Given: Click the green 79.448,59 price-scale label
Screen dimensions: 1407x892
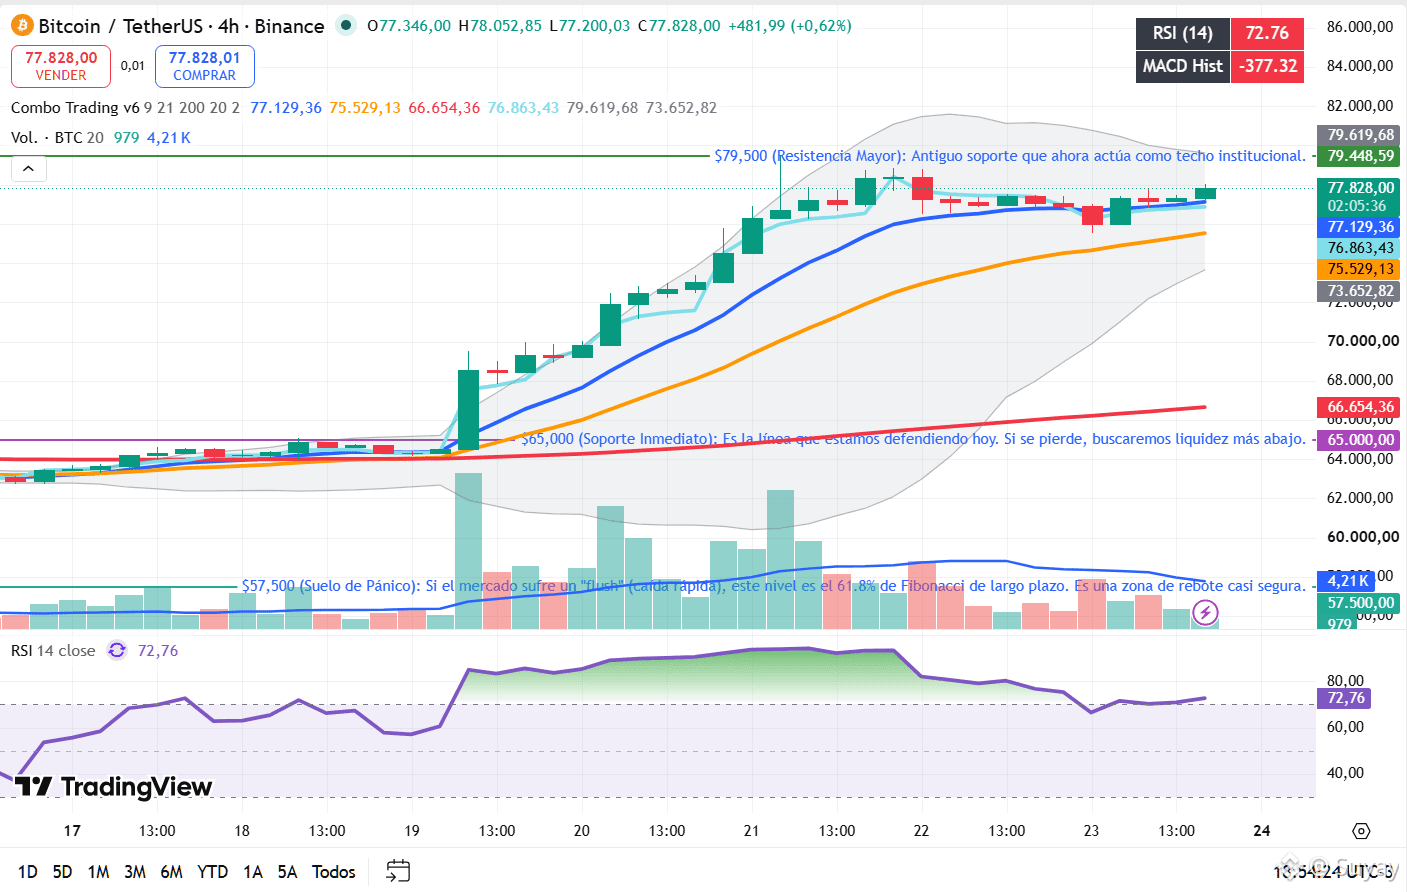Looking at the screenshot, I should (x=1360, y=156).
